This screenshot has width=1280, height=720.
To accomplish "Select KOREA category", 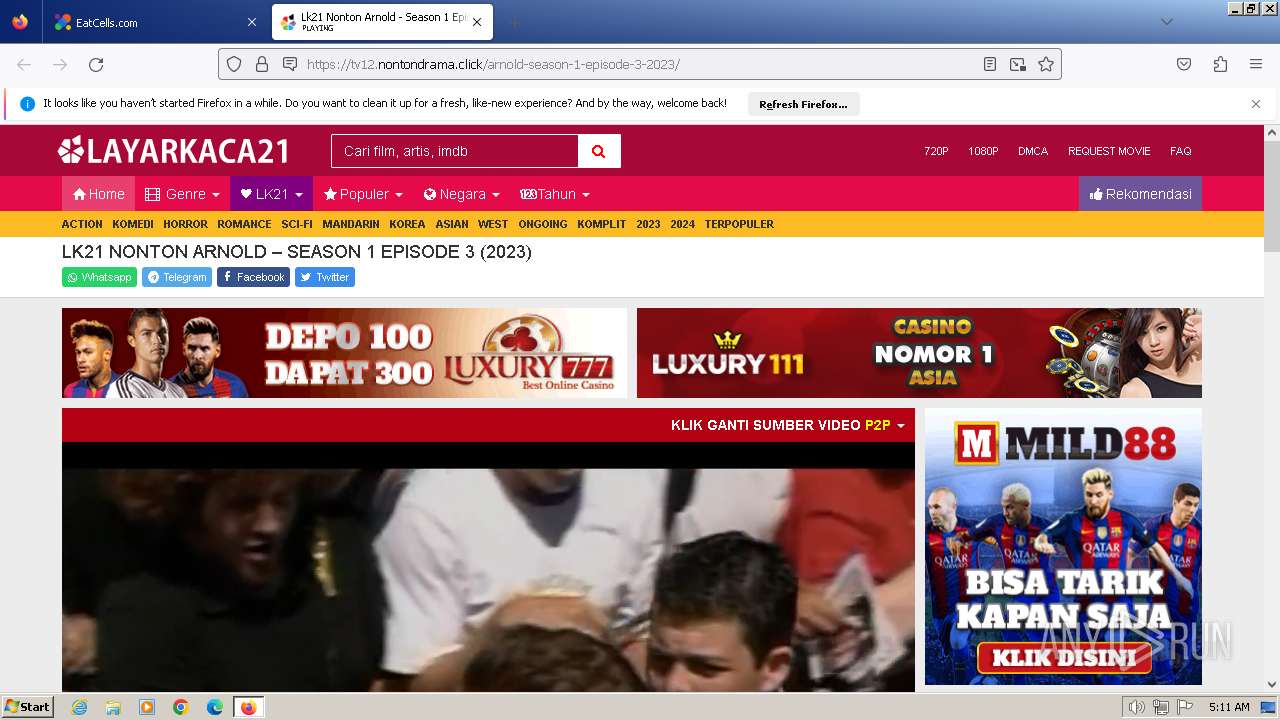I will point(407,224).
